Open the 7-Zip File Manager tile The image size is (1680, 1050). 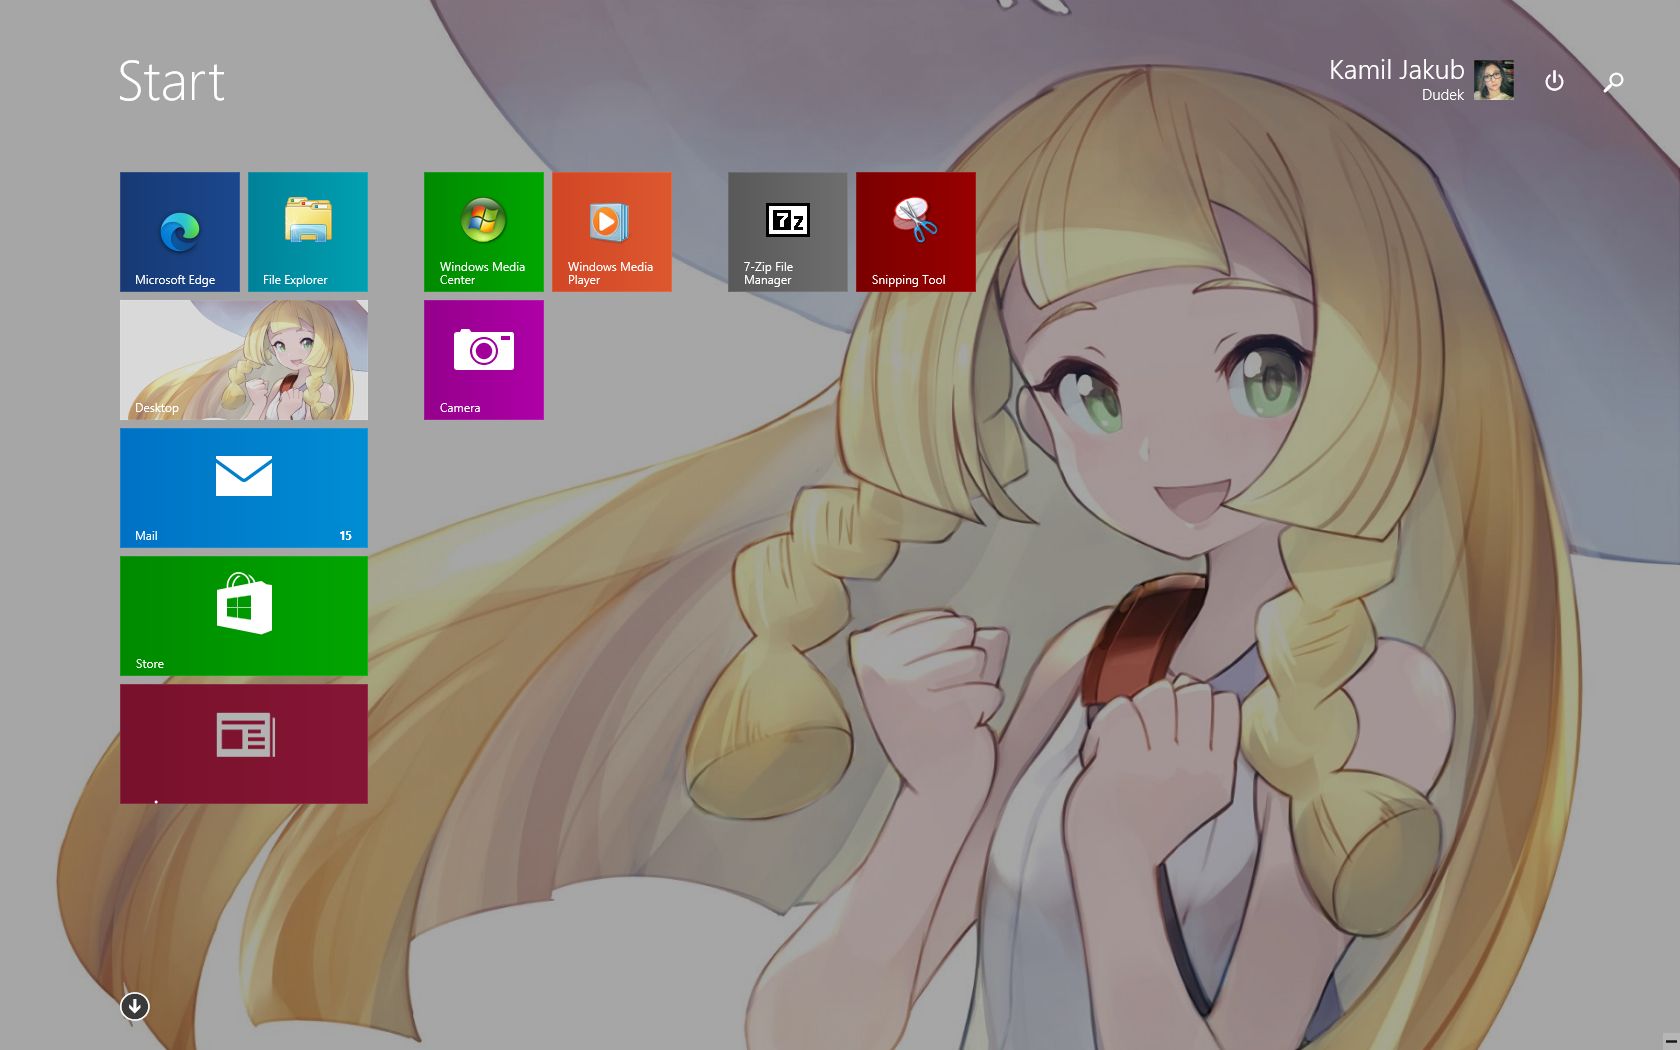788,232
